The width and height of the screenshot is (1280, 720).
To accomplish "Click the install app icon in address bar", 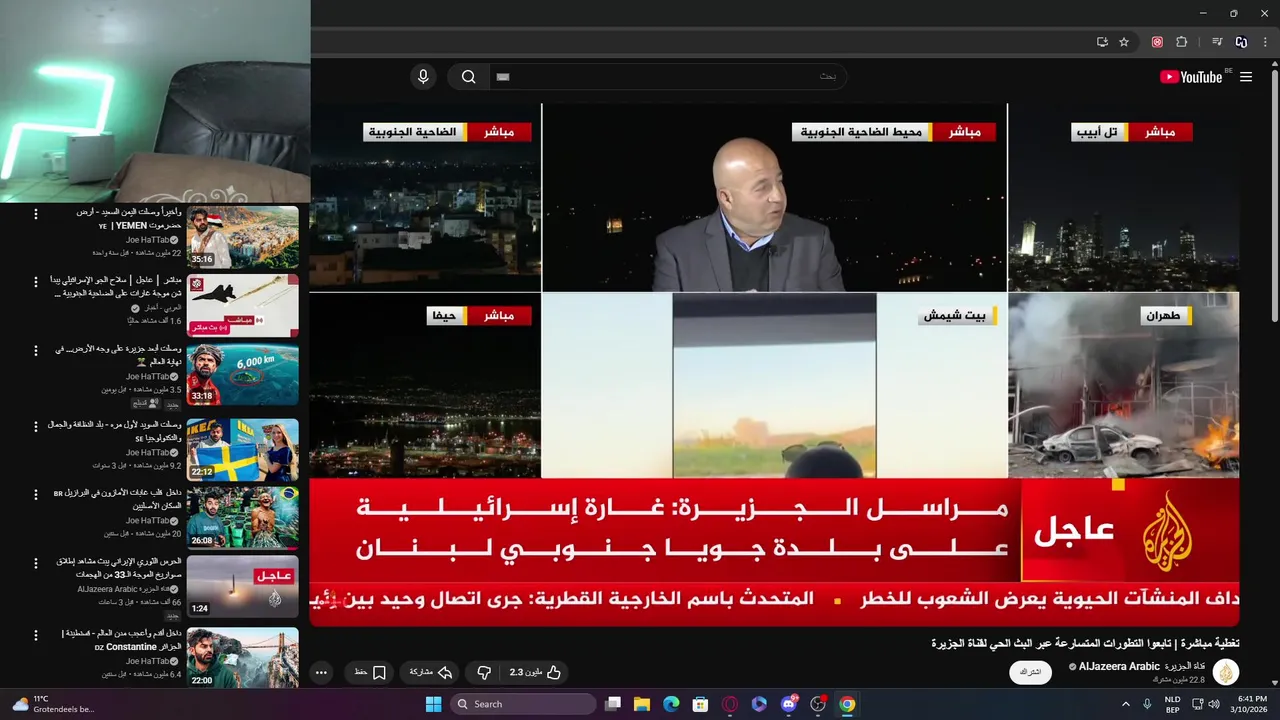I will [x=1102, y=42].
